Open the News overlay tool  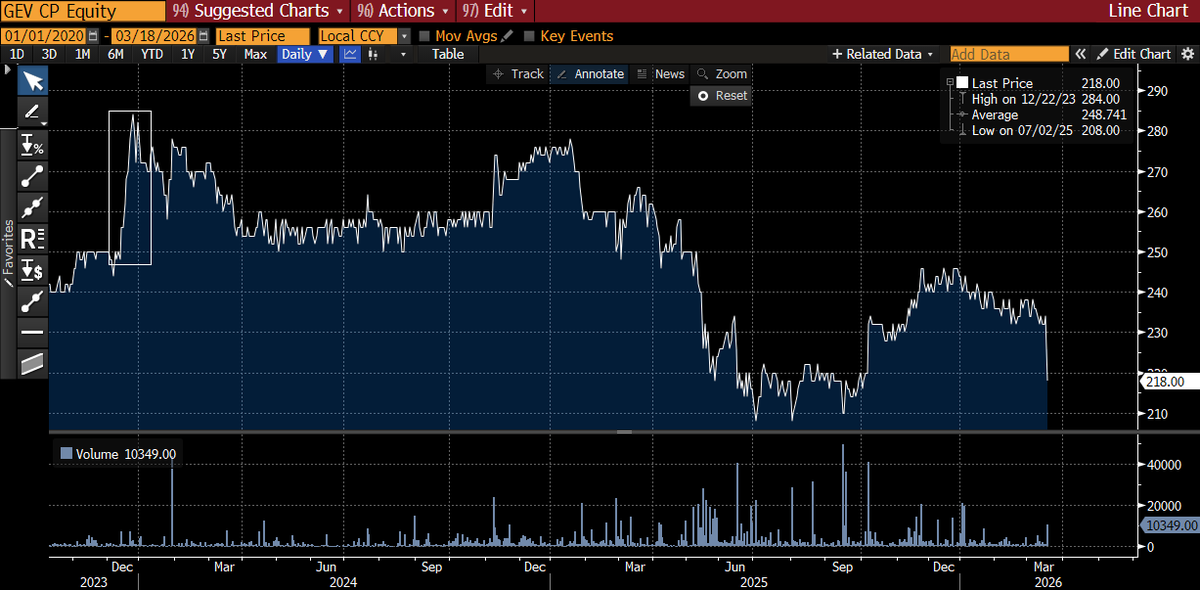point(662,74)
